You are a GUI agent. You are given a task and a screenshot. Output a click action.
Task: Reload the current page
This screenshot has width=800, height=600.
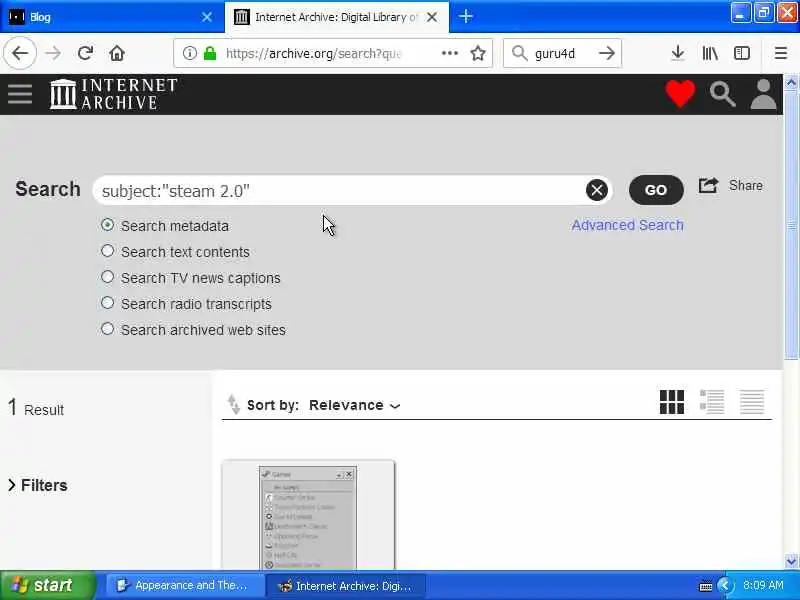85,53
